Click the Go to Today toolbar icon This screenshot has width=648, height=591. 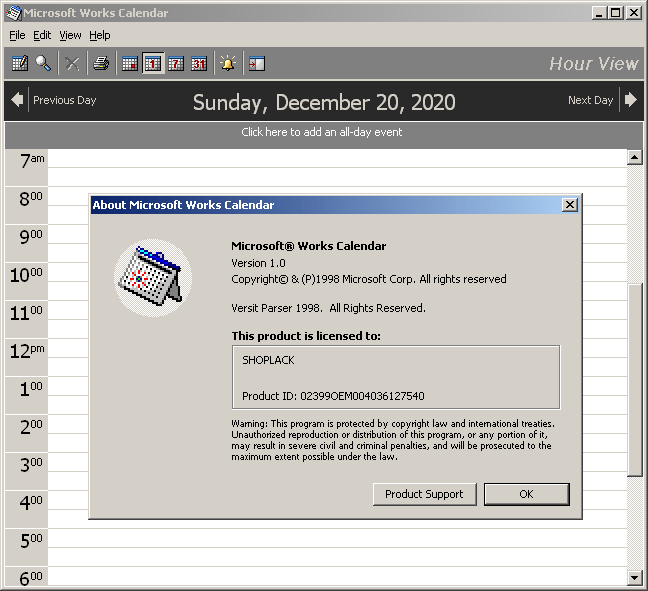pyautogui.click(x=130, y=63)
